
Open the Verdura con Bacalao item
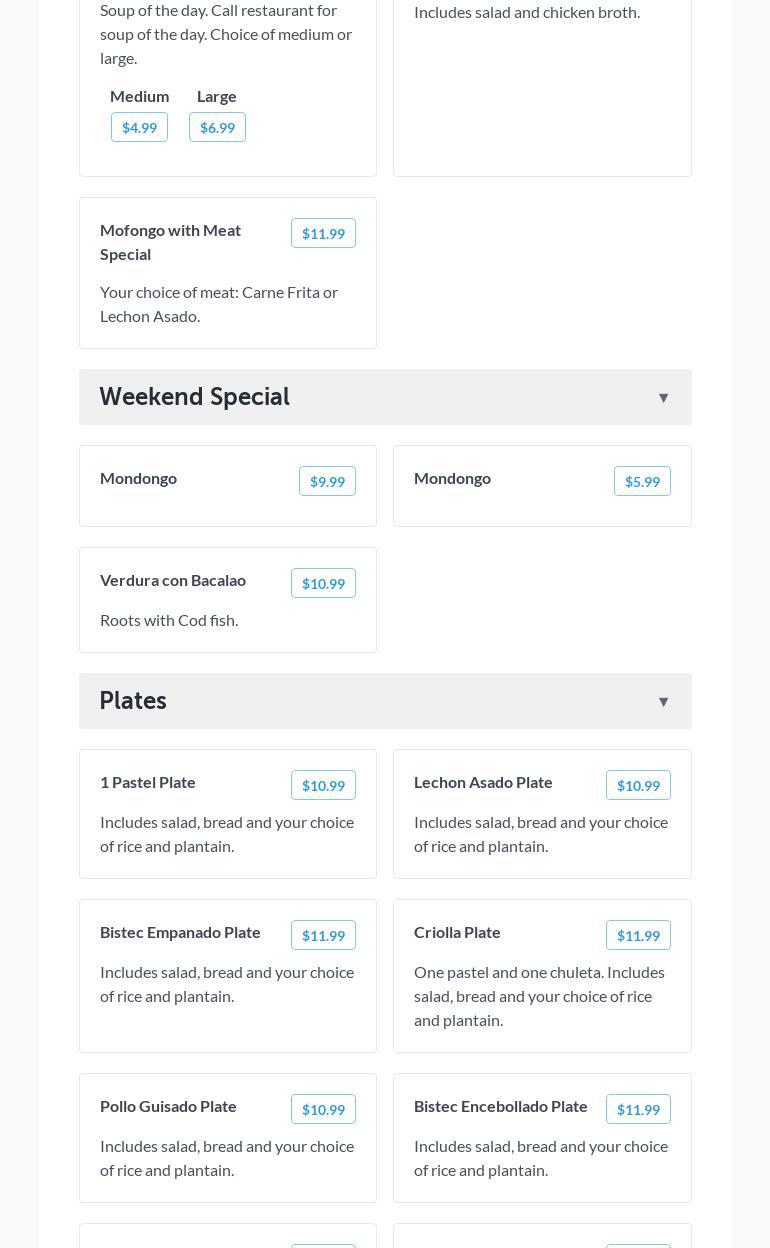(x=173, y=580)
